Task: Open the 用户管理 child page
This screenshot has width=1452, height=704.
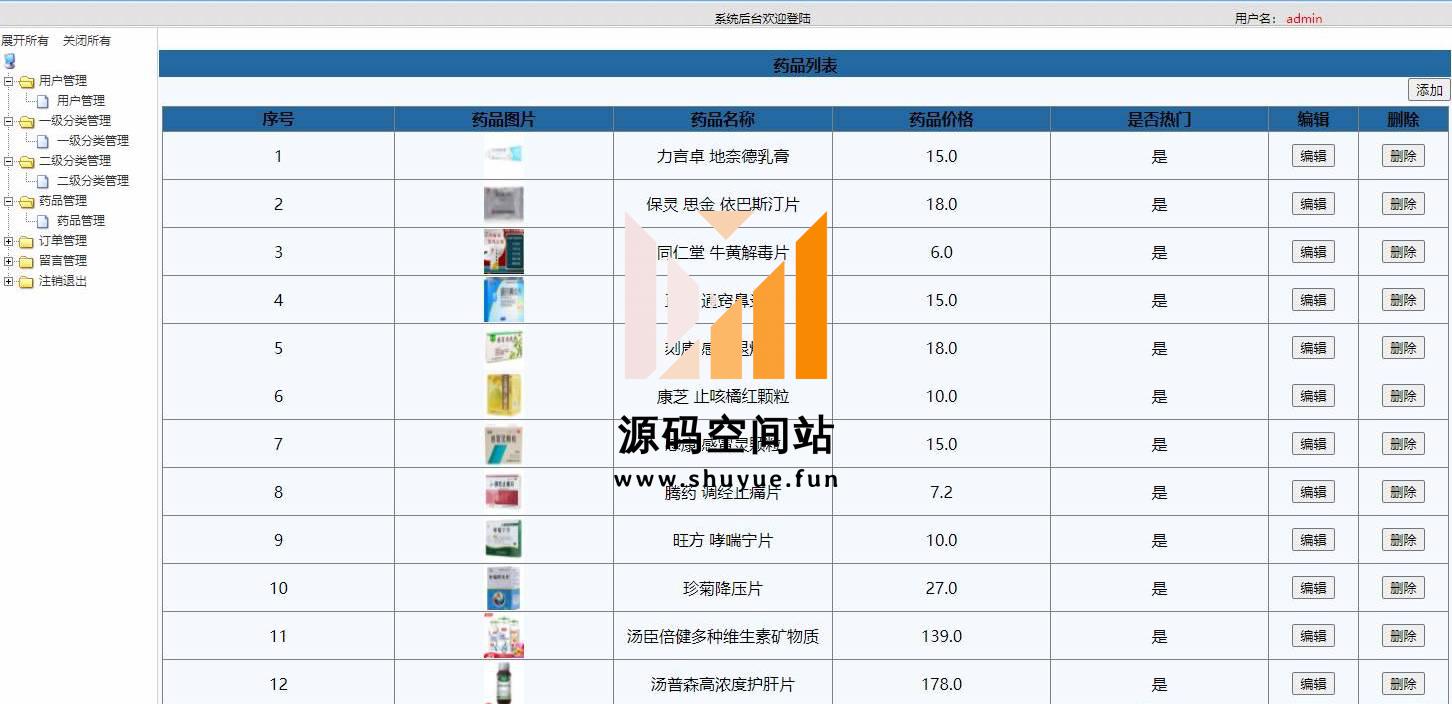Action: [81, 101]
